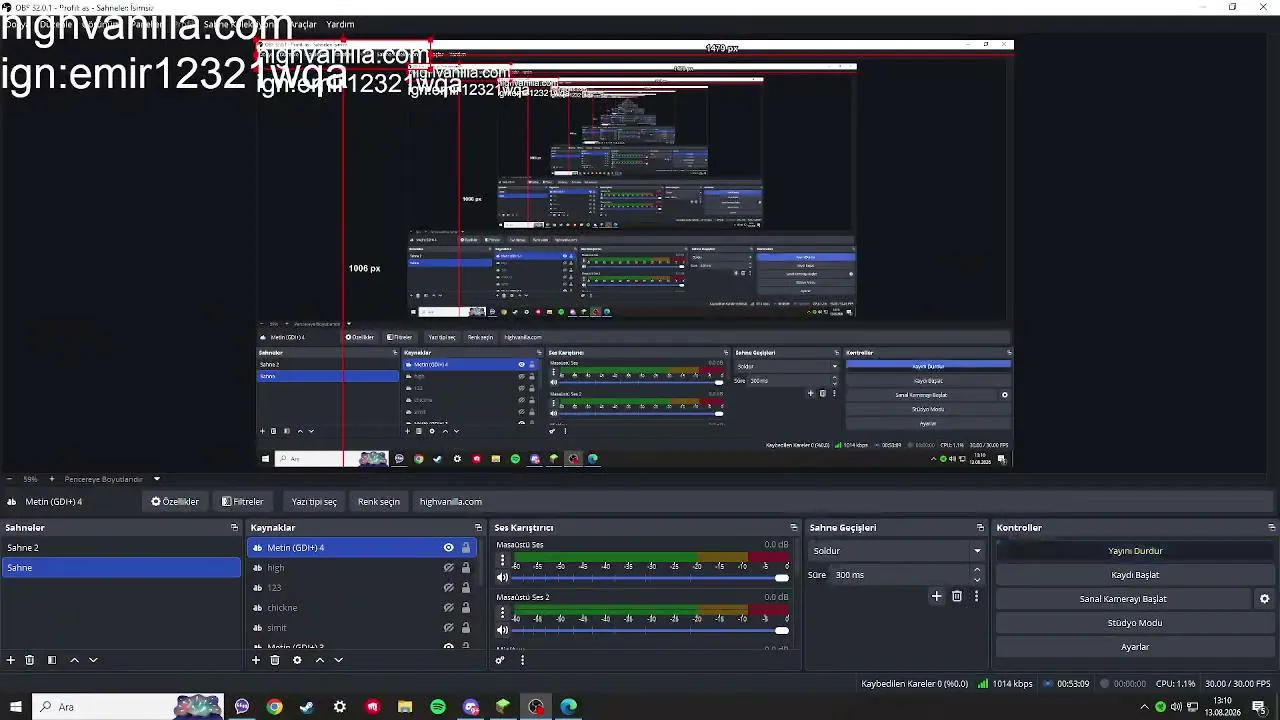This screenshot has height=720, width=1280.
Task: Open Özellikler for the selected source
Action: [x=175, y=502]
